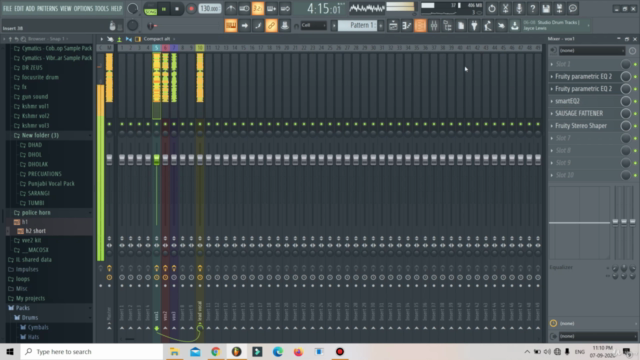640x360 pixels.
Task: Expand the smartEQ2 slot menu arrow
Action: coord(552,101)
